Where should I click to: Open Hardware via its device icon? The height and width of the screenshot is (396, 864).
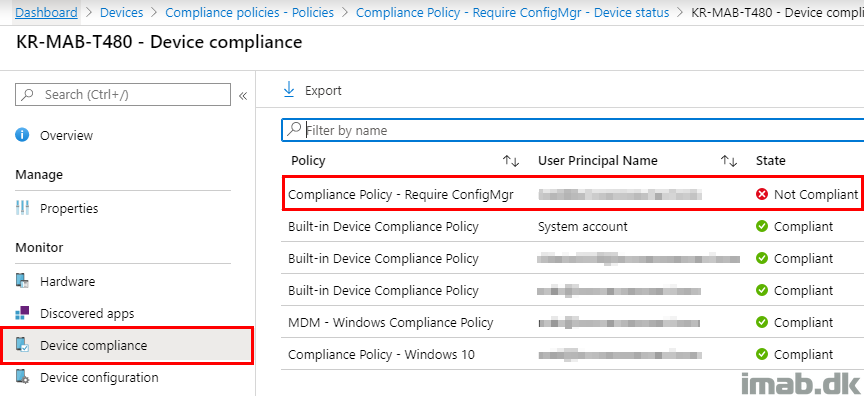[x=22, y=281]
